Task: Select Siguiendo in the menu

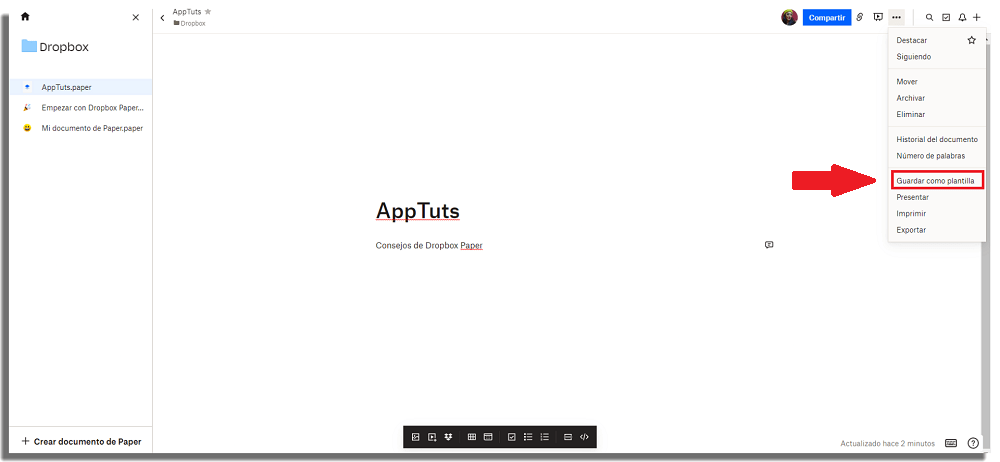Action: click(913, 57)
